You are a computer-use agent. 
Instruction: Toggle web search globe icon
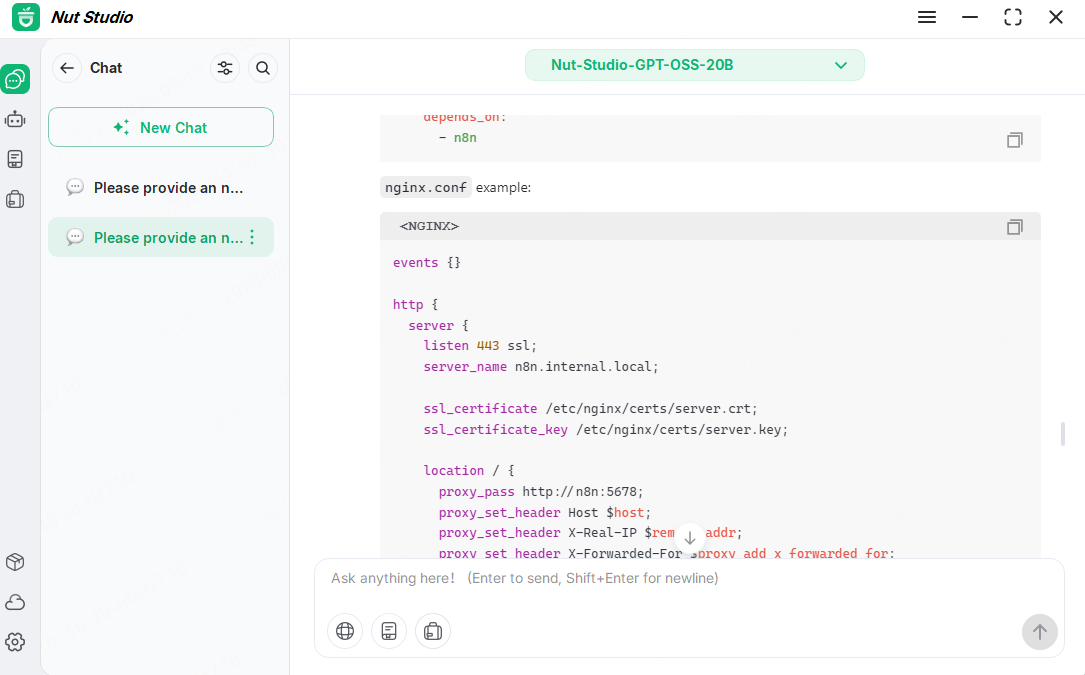[345, 631]
